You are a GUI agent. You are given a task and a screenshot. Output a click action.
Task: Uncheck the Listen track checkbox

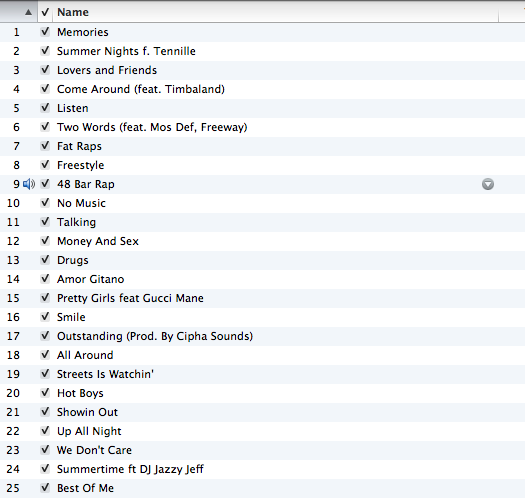[x=45, y=108]
